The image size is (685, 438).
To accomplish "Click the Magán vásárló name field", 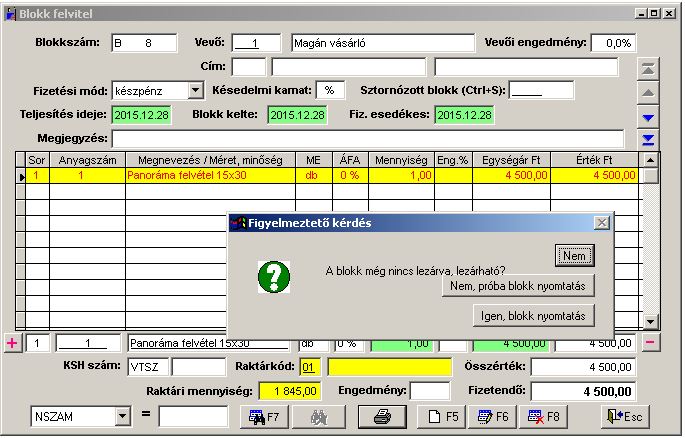I will 383,43.
